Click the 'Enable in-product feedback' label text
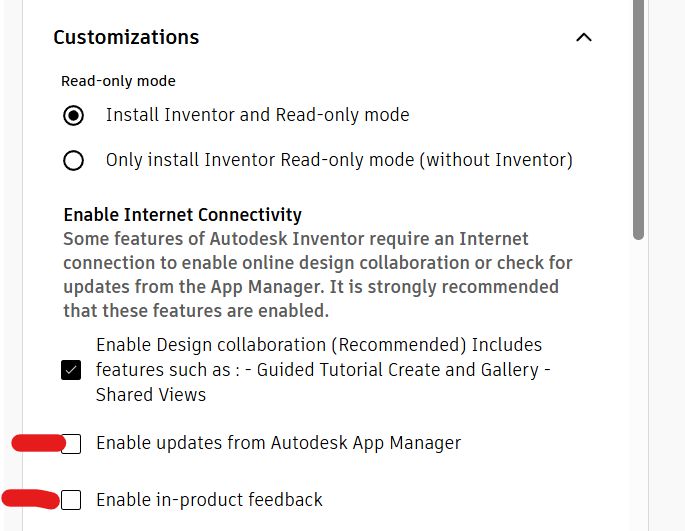This screenshot has height=531, width=685. coord(209,500)
